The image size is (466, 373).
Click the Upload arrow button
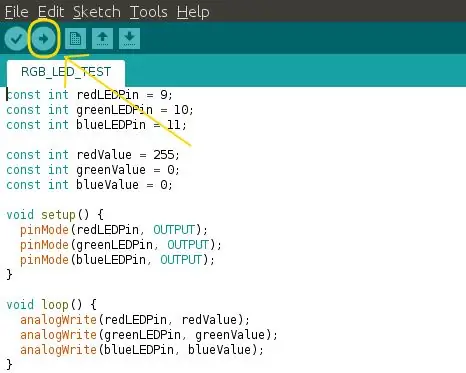coord(43,39)
